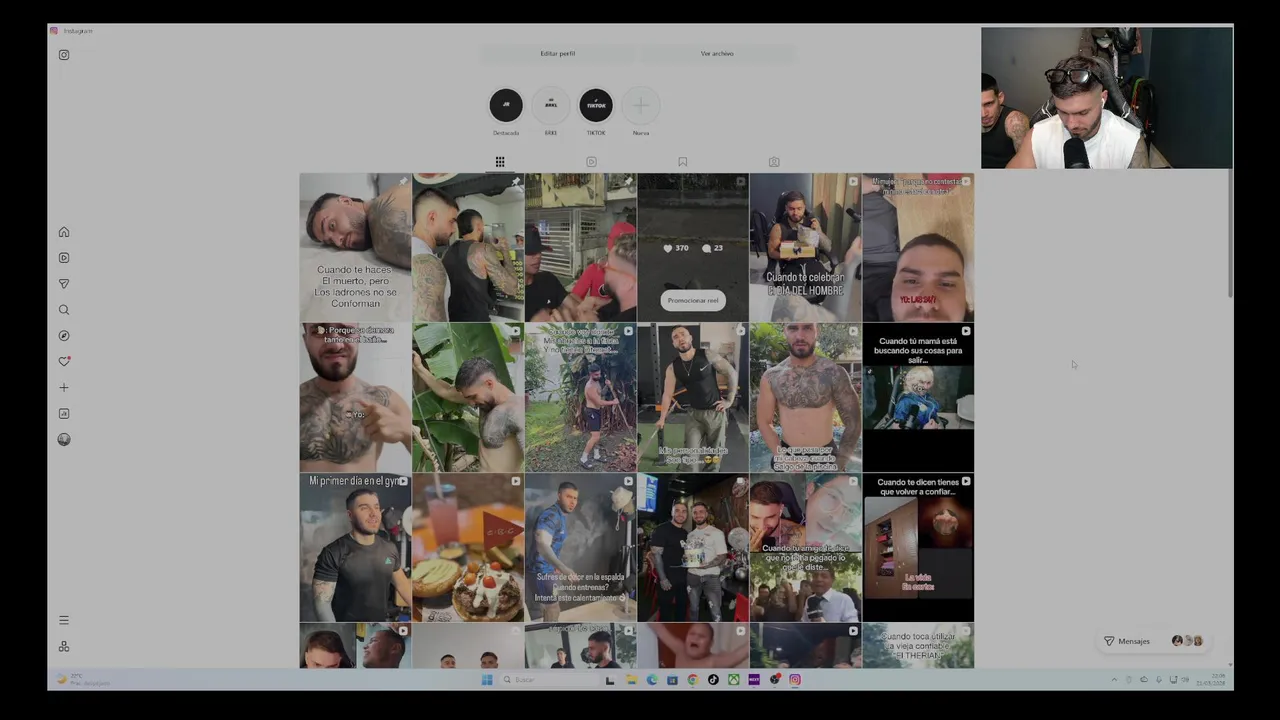This screenshot has height=720, width=1280.
Task: Open post 'Cuando te dicen tienes que volver a confiar'
Action: (918, 547)
